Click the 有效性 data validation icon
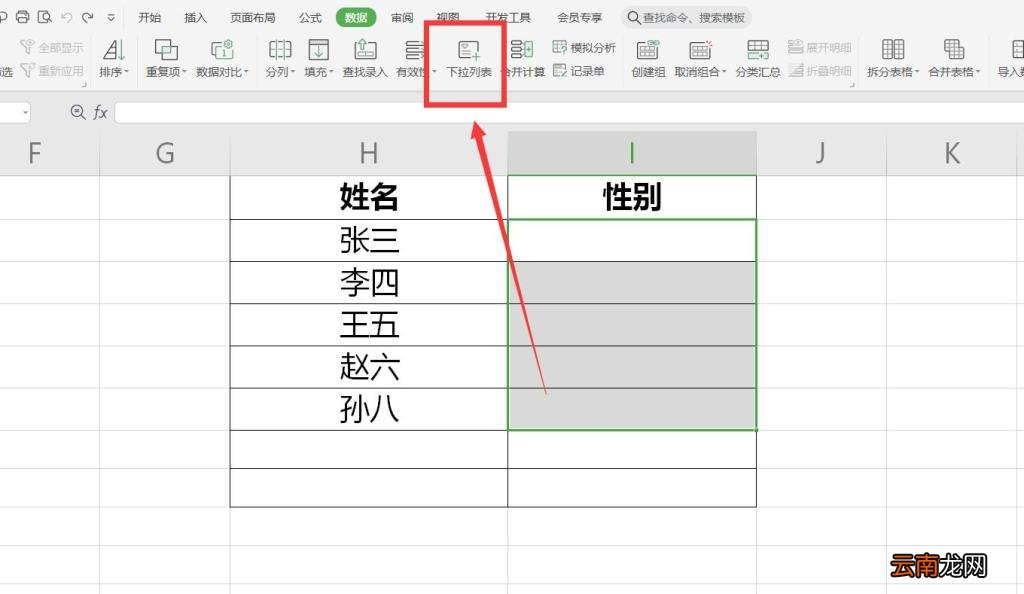The width and height of the screenshot is (1024, 594). pyautogui.click(x=414, y=50)
